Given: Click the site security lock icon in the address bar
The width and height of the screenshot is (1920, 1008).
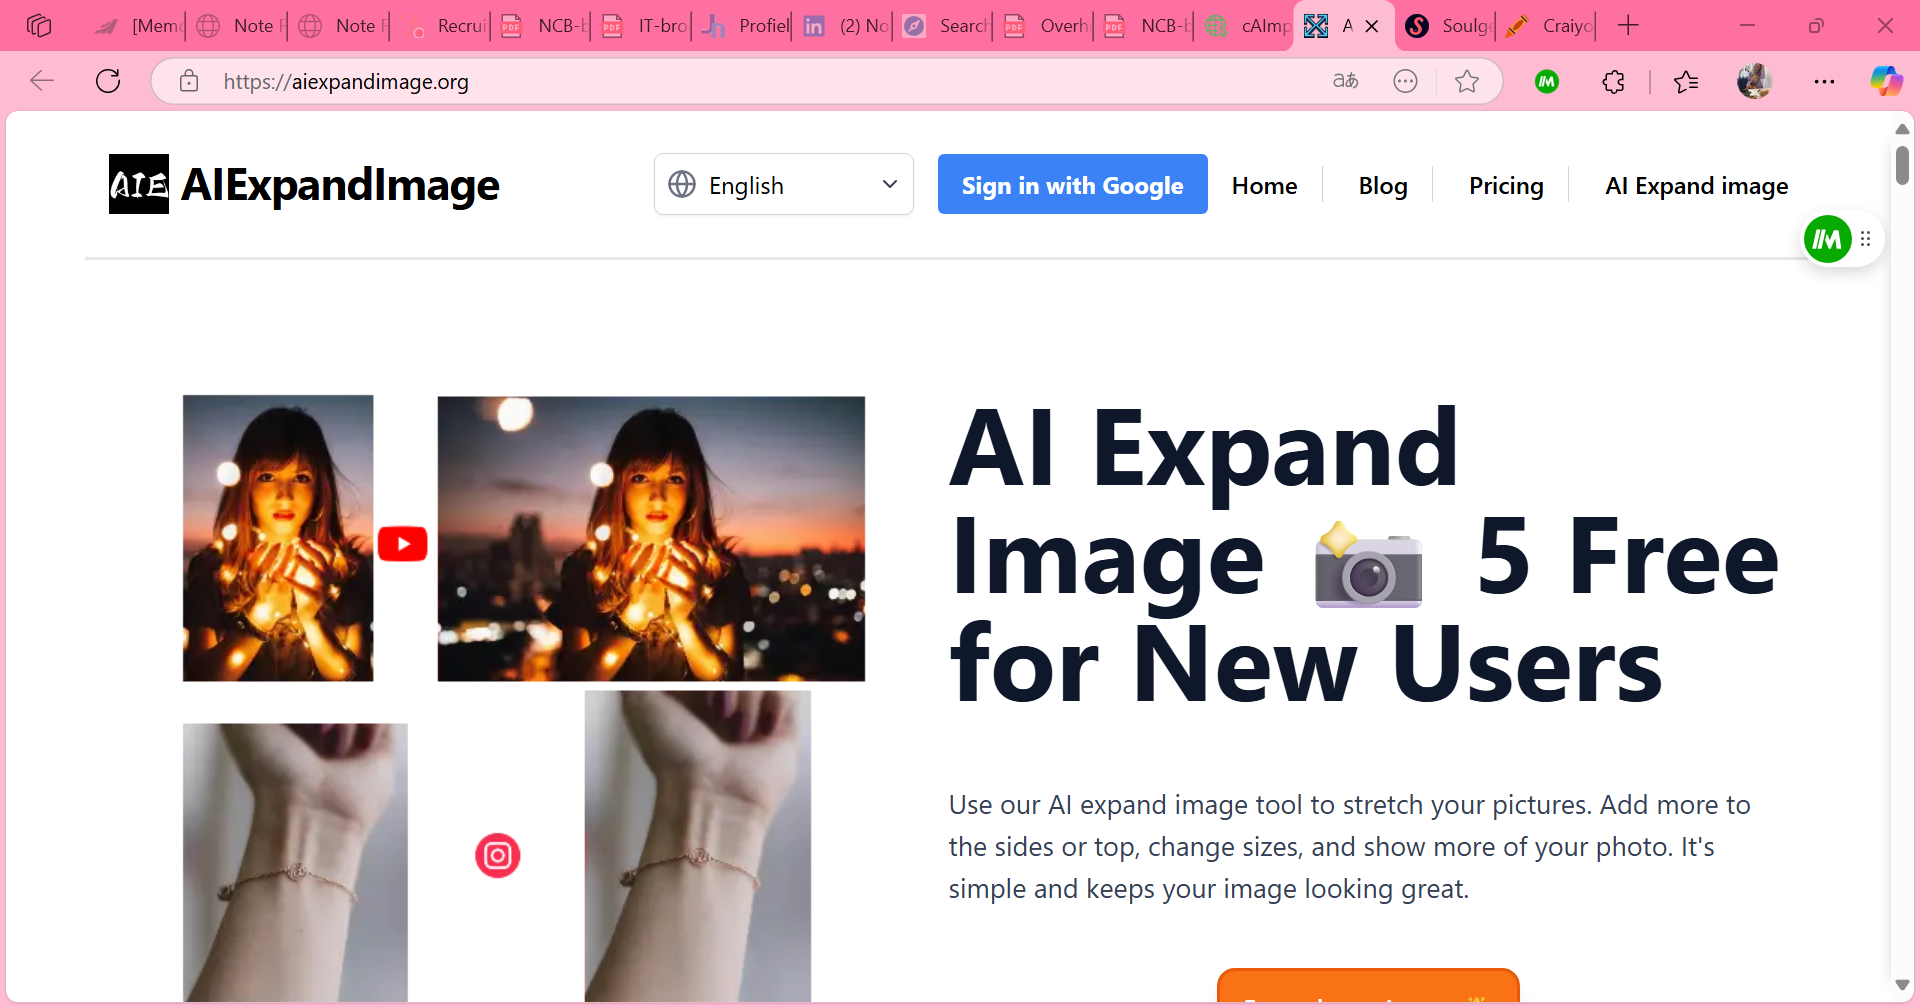Looking at the screenshot, I should (189, 81).
